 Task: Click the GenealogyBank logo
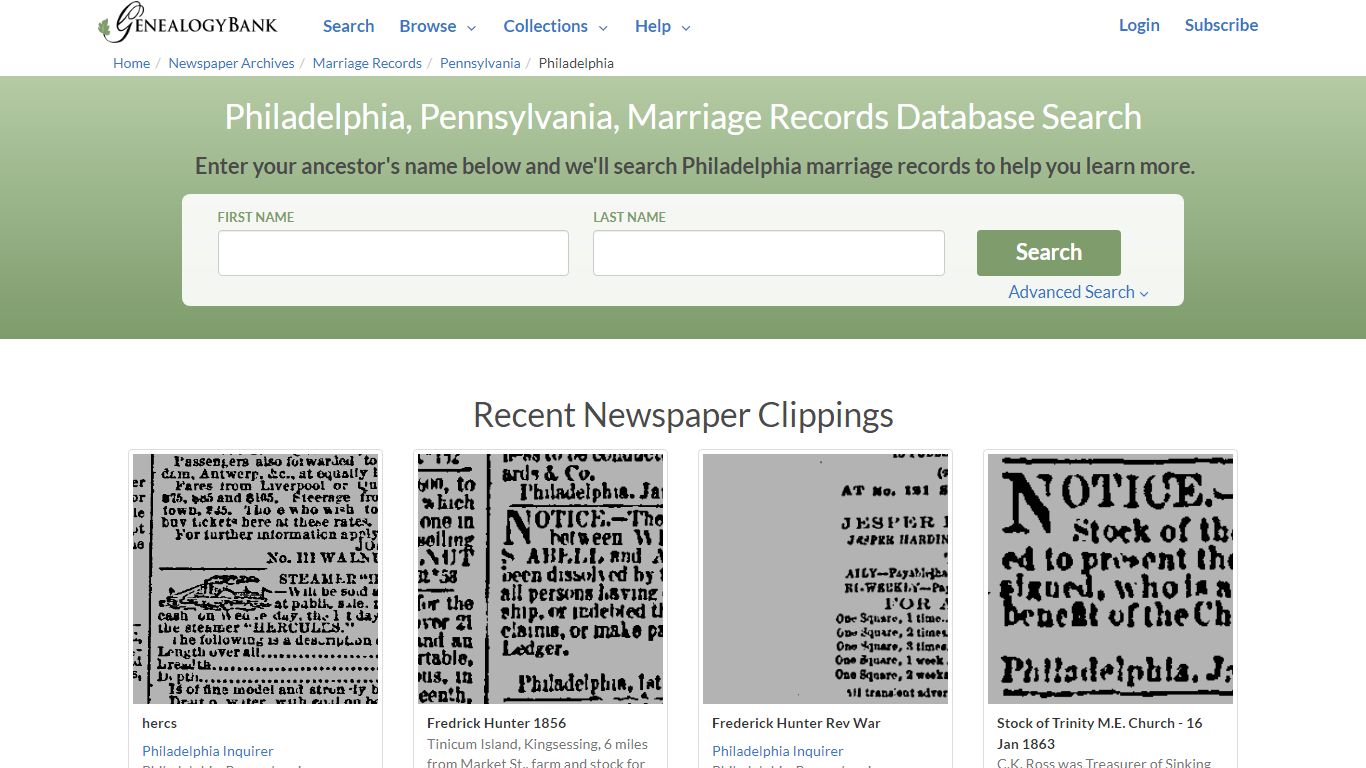(188, 24)
